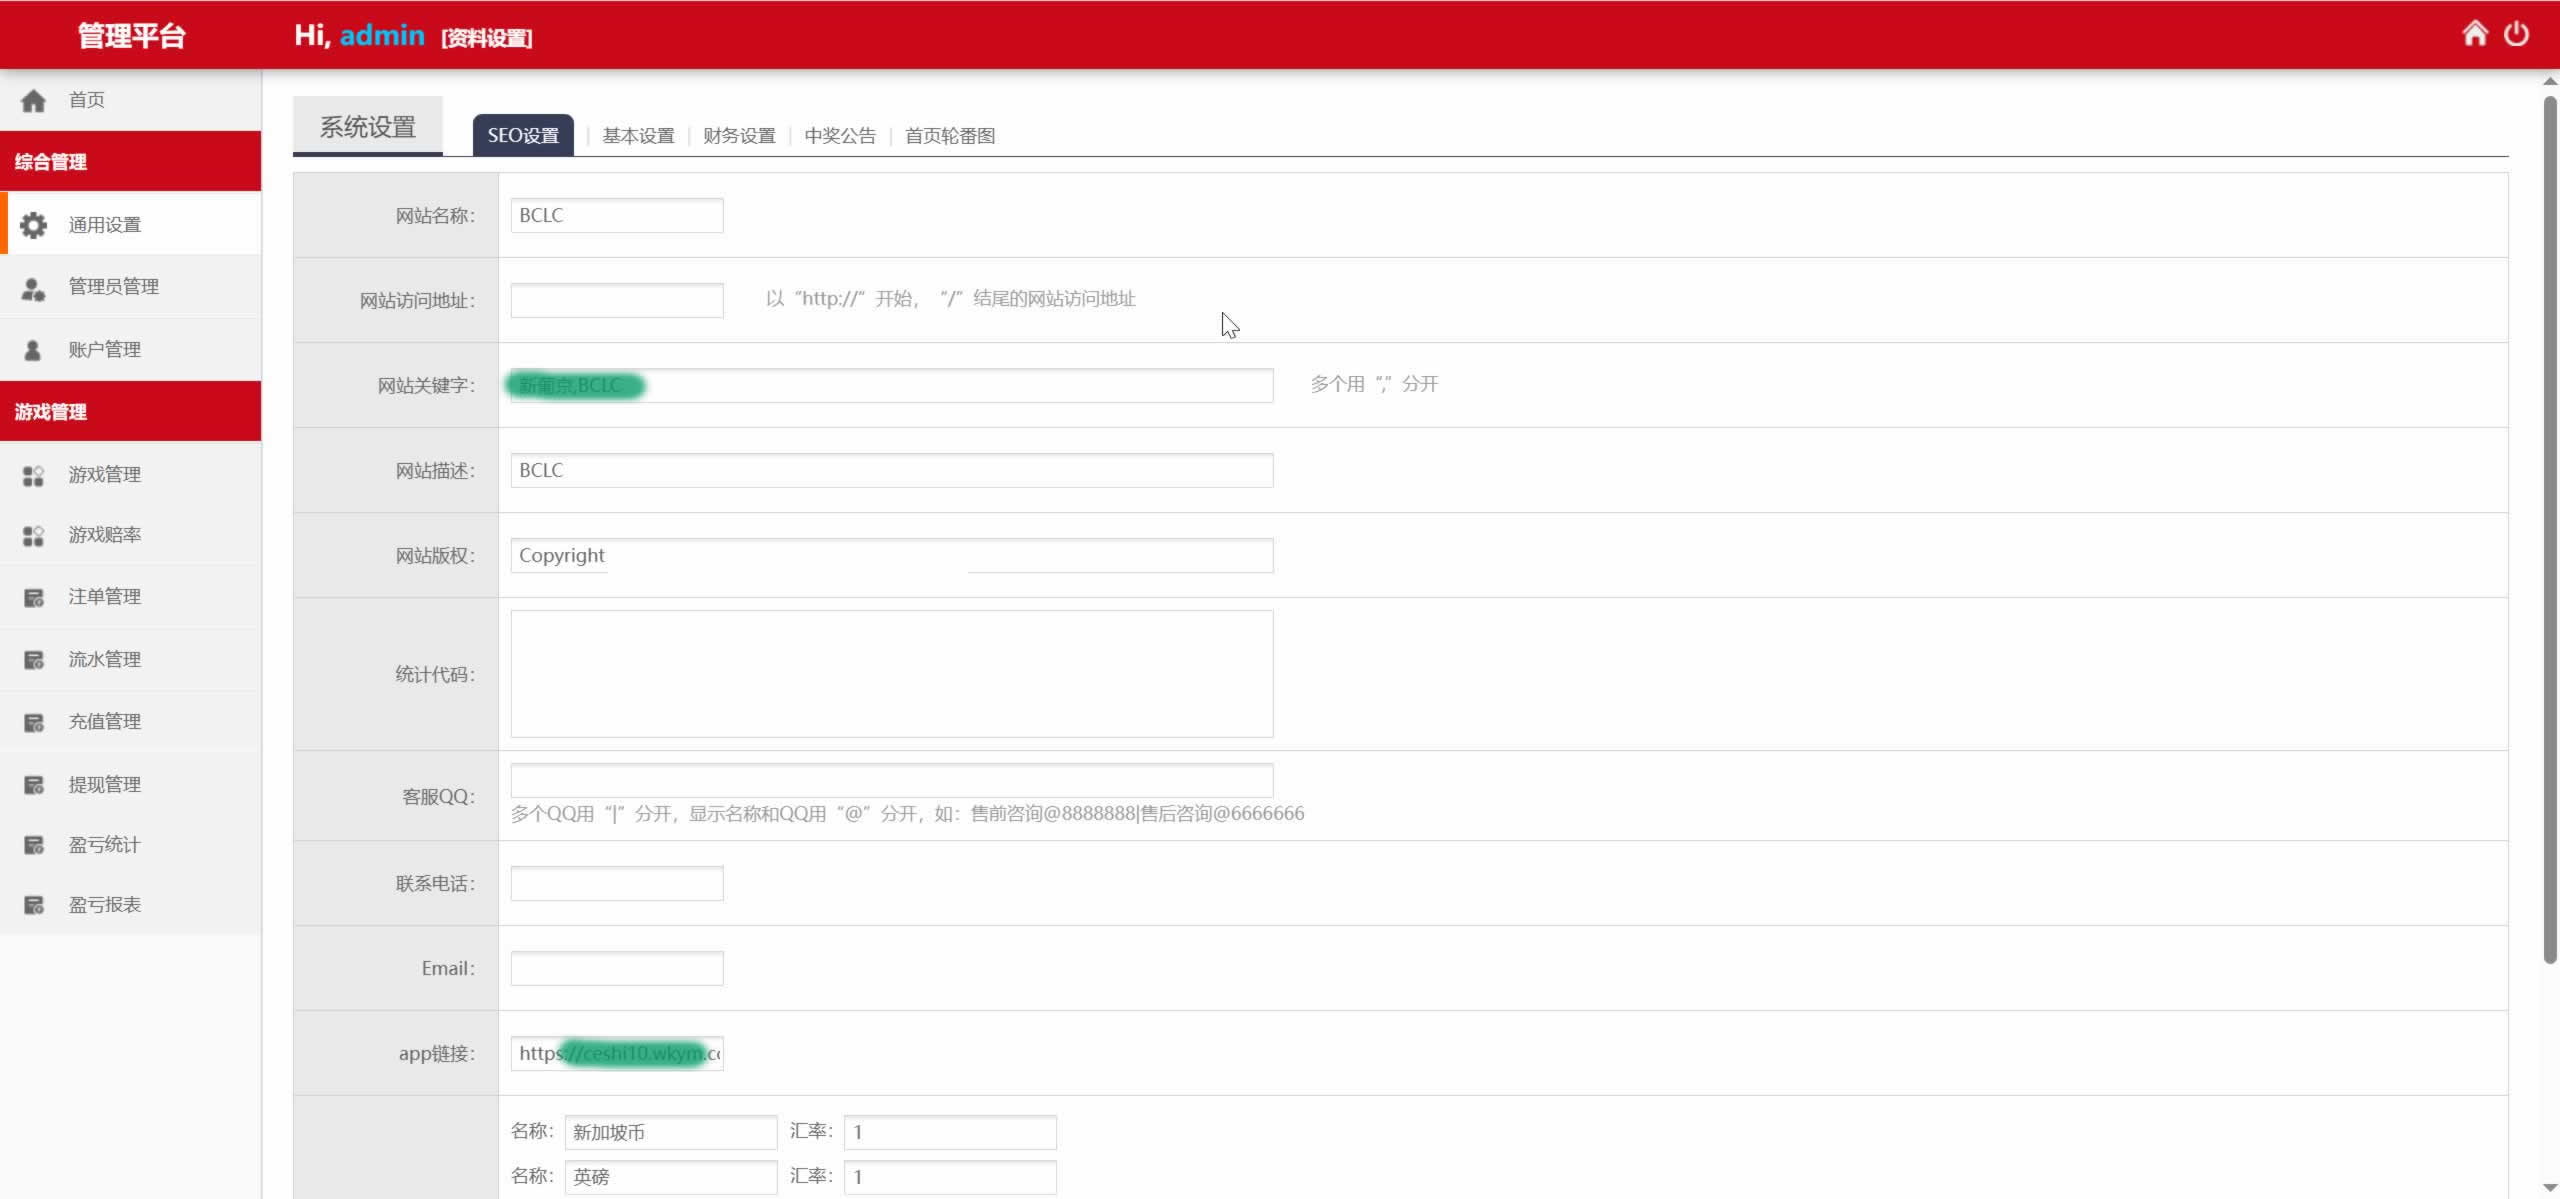This screenshot has height=1199, width=2560.
Task: Switch to the 基本设置 tab
Action: [x=638, y=136]
